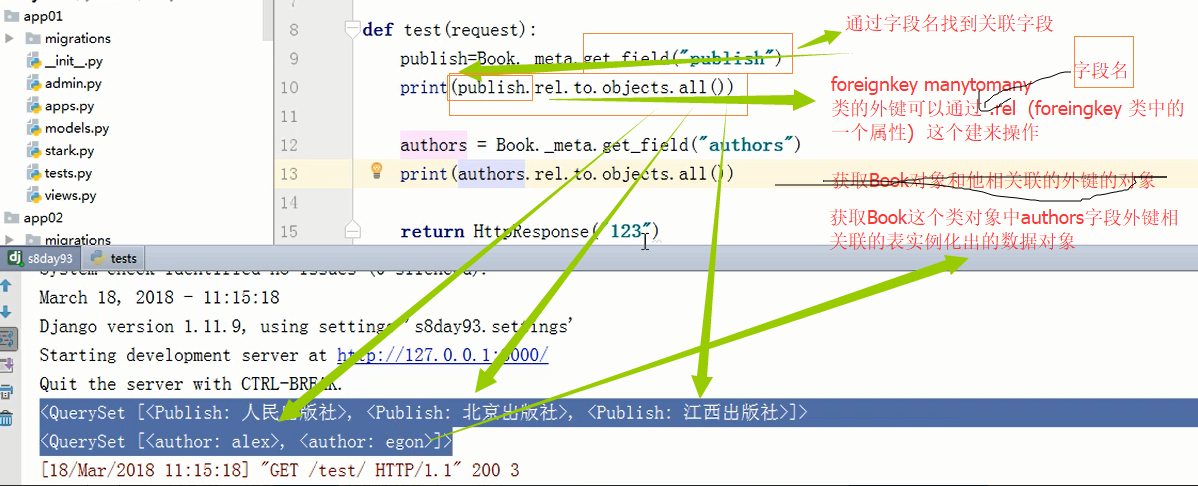
Task: Select views.py in the project tree
Action: [62, 196]
